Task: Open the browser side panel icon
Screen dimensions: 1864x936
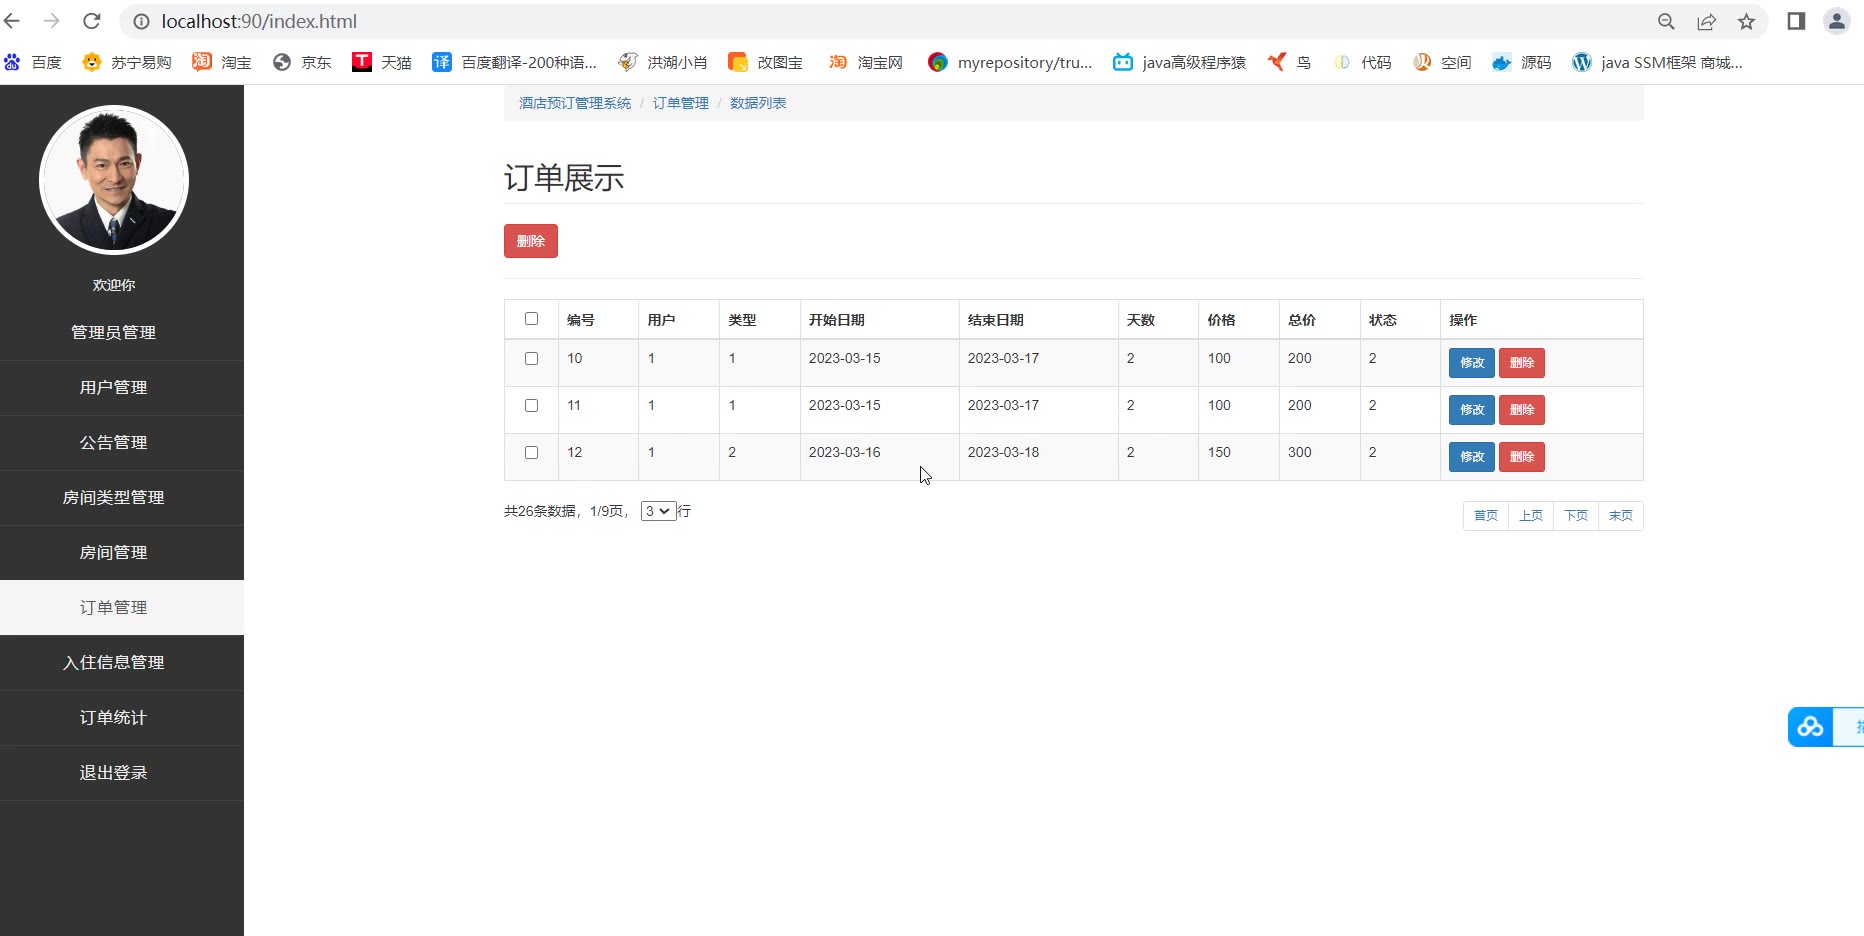Action: click(1796, 21)
